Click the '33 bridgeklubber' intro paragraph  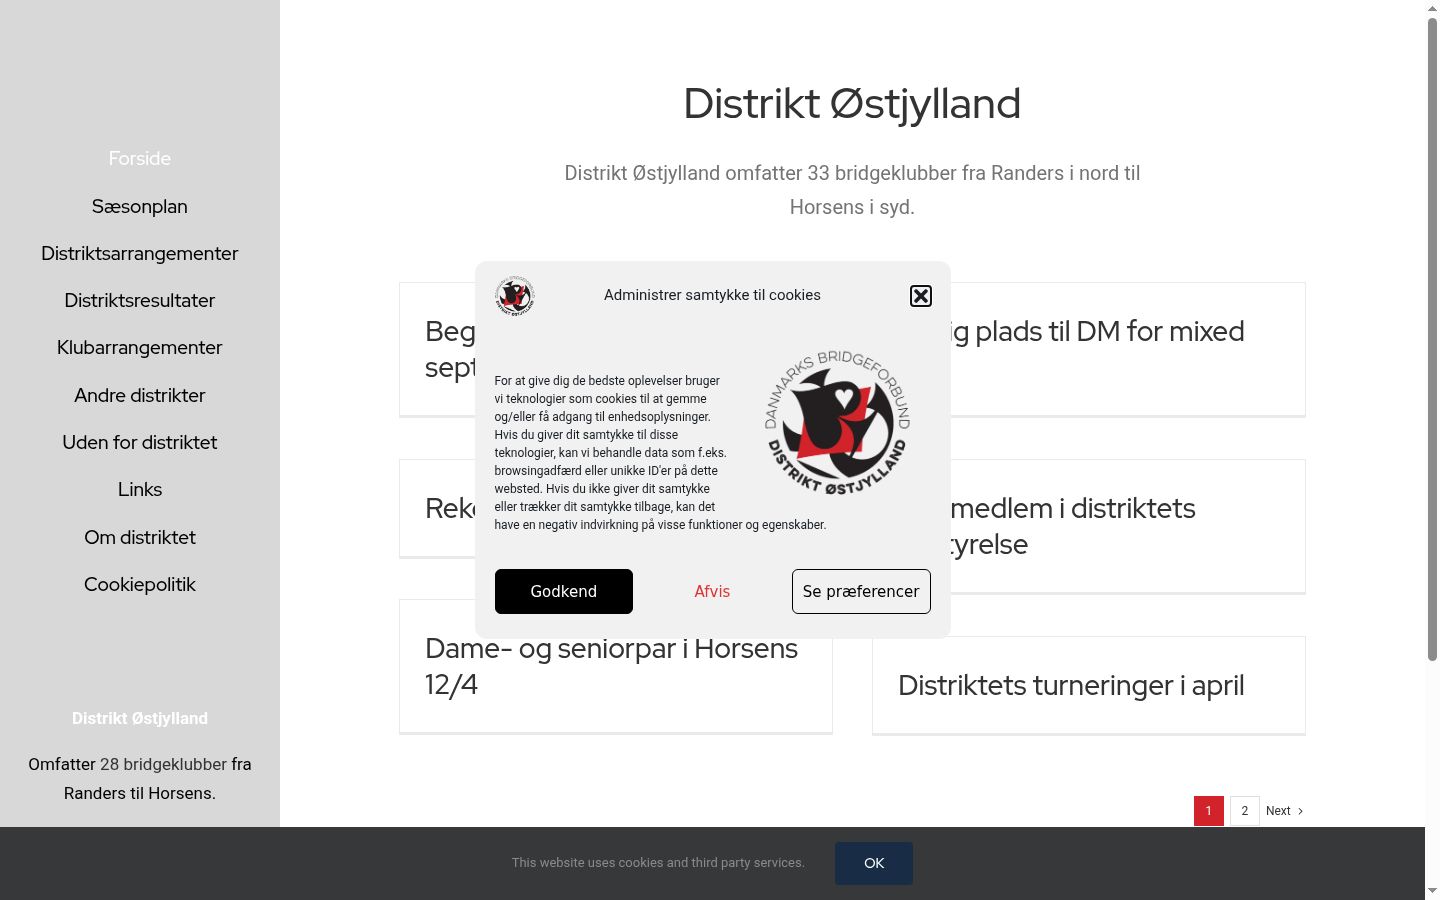[852, 190]
